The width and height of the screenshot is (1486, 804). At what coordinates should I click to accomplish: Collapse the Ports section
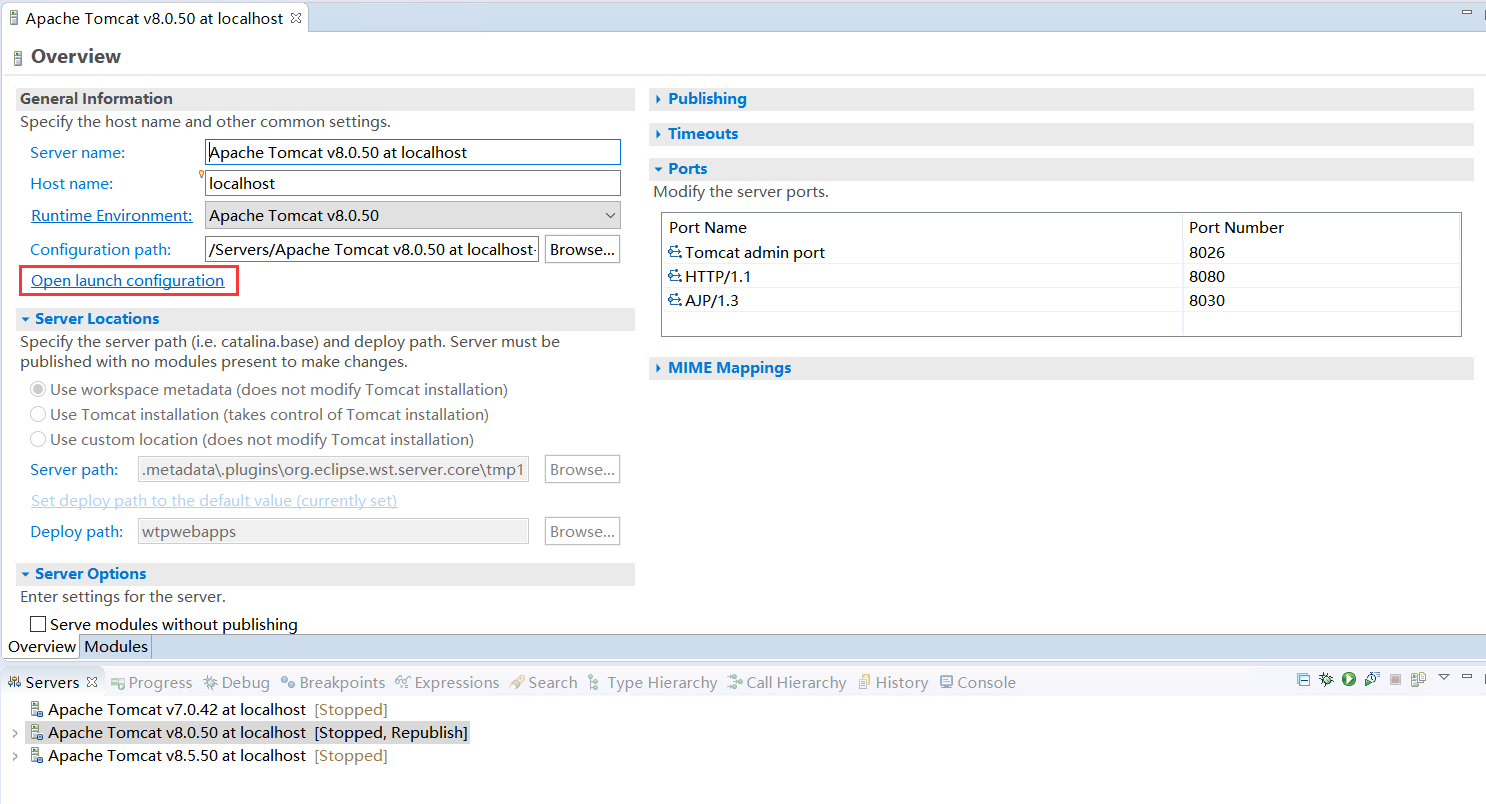click(x=658, y=169)
